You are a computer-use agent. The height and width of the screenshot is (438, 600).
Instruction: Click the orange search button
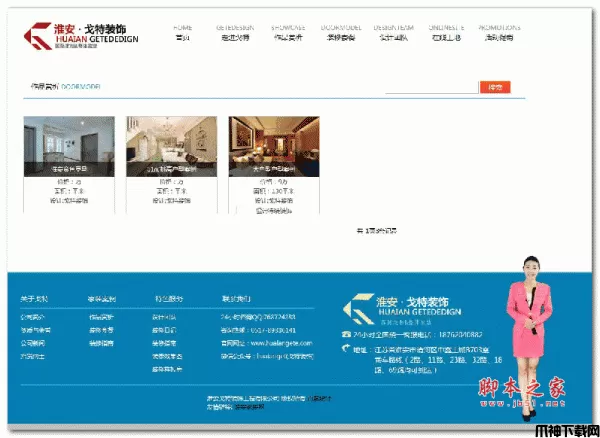[495, 87]
